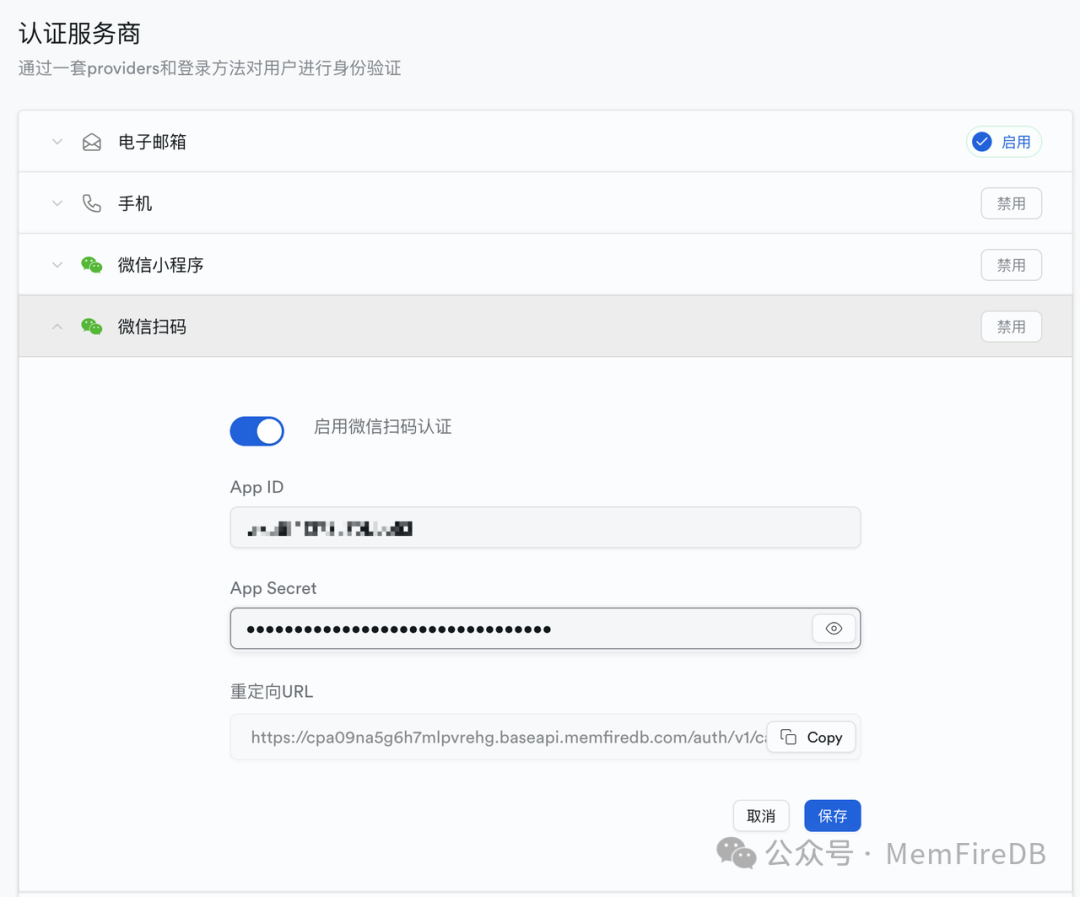Image resolution: width=1080 pixels, height=897 pixels.
Task: Expand the 微信小程序 provider row
Action: (57, 265)
